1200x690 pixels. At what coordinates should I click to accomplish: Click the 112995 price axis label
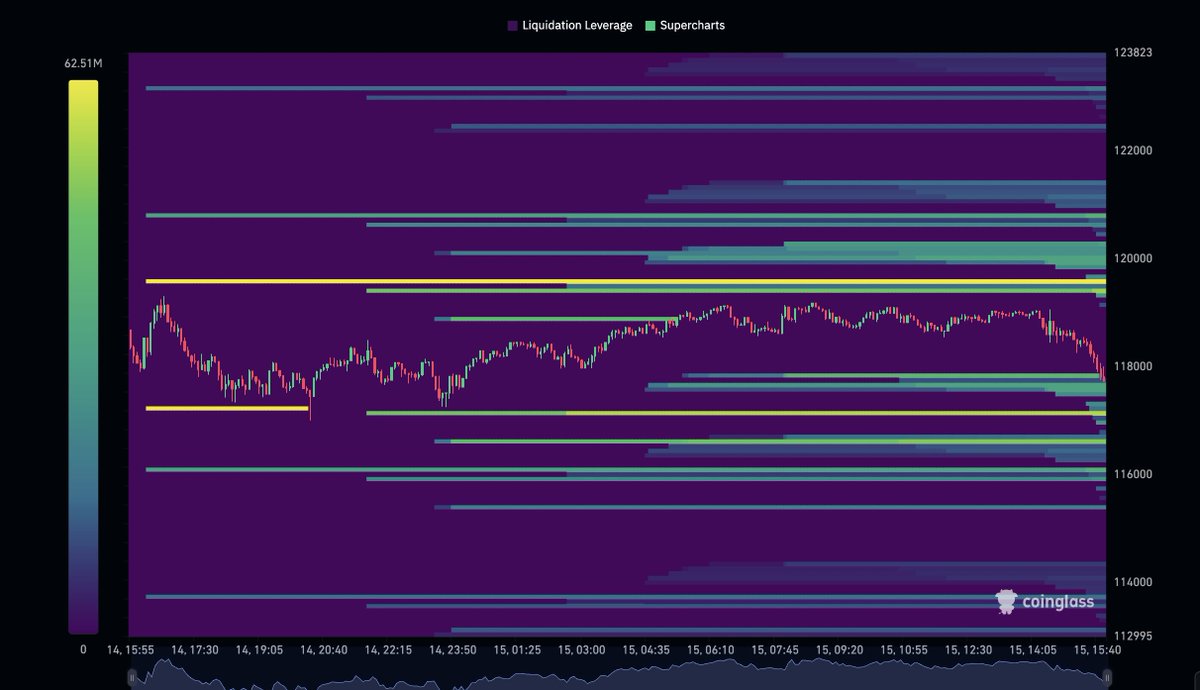click(x=1132, y=635)
